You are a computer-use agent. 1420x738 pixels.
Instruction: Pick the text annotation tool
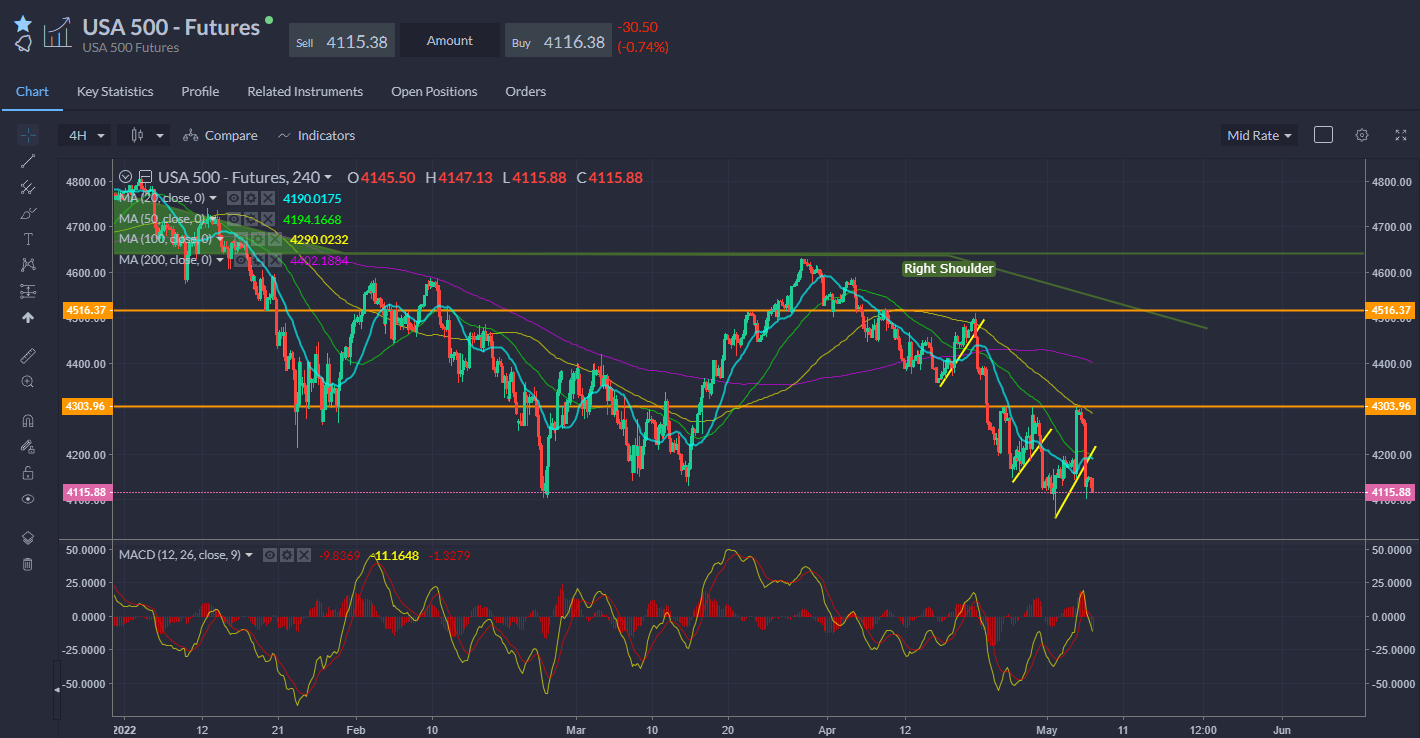click(x=28, y=239)
